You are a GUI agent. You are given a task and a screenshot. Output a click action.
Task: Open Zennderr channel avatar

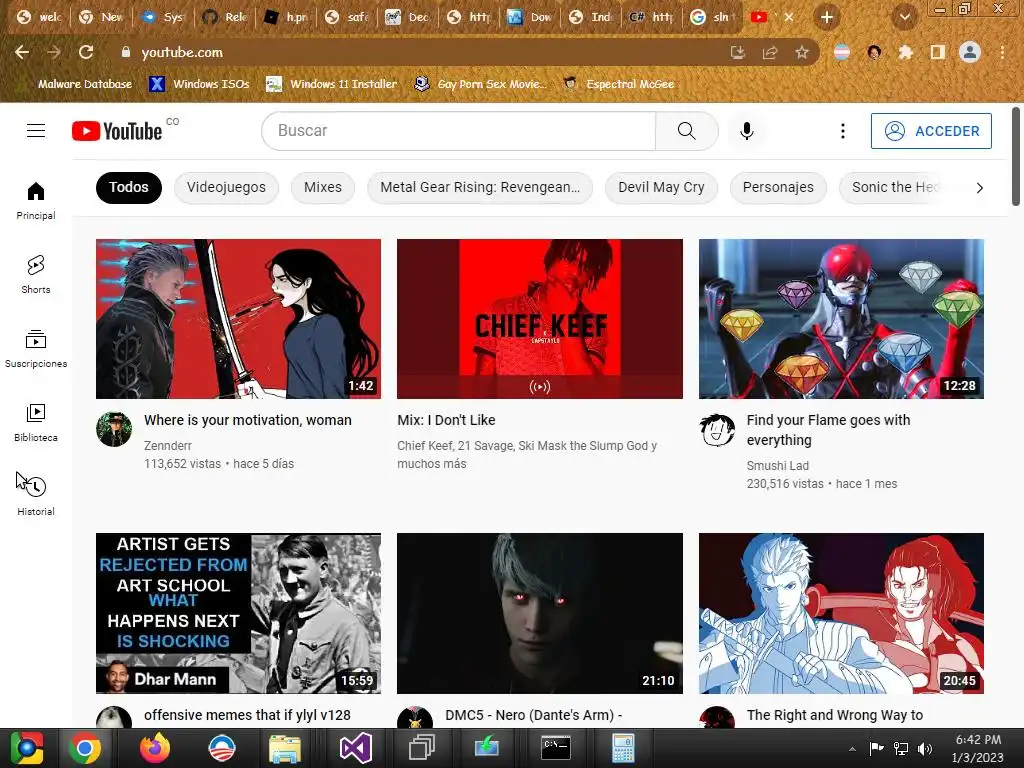(x=114, y=429)
